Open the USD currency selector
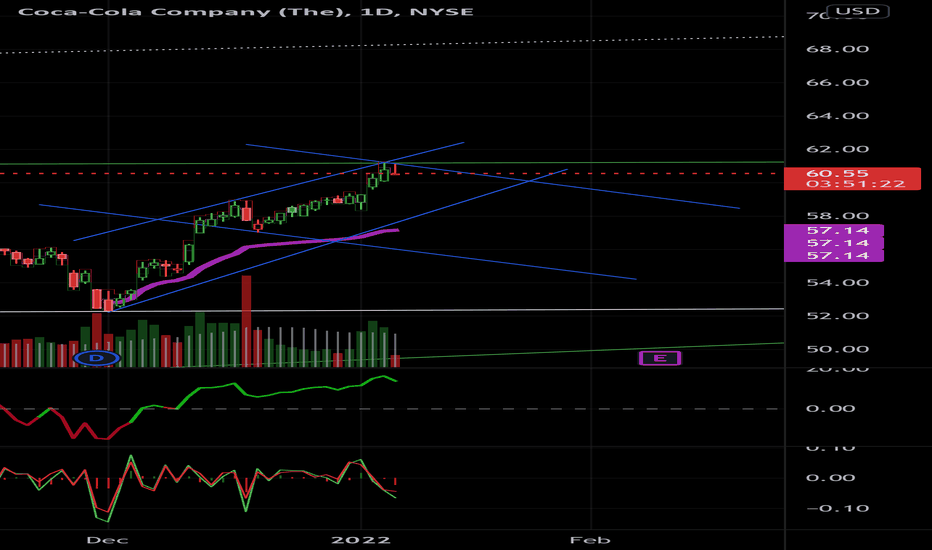The image size is (932, 550). click(x=858, y=11)
